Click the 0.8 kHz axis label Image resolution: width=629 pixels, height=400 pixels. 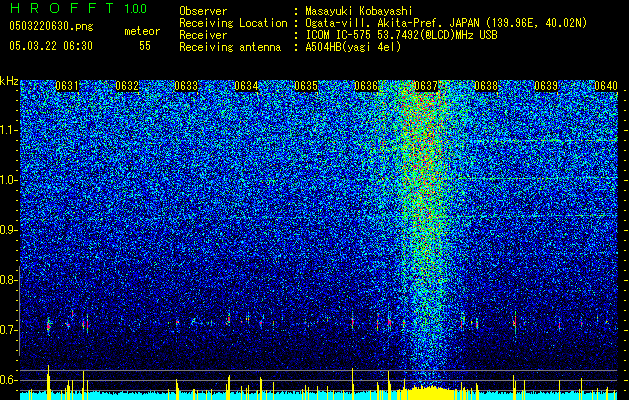point(8,280)
